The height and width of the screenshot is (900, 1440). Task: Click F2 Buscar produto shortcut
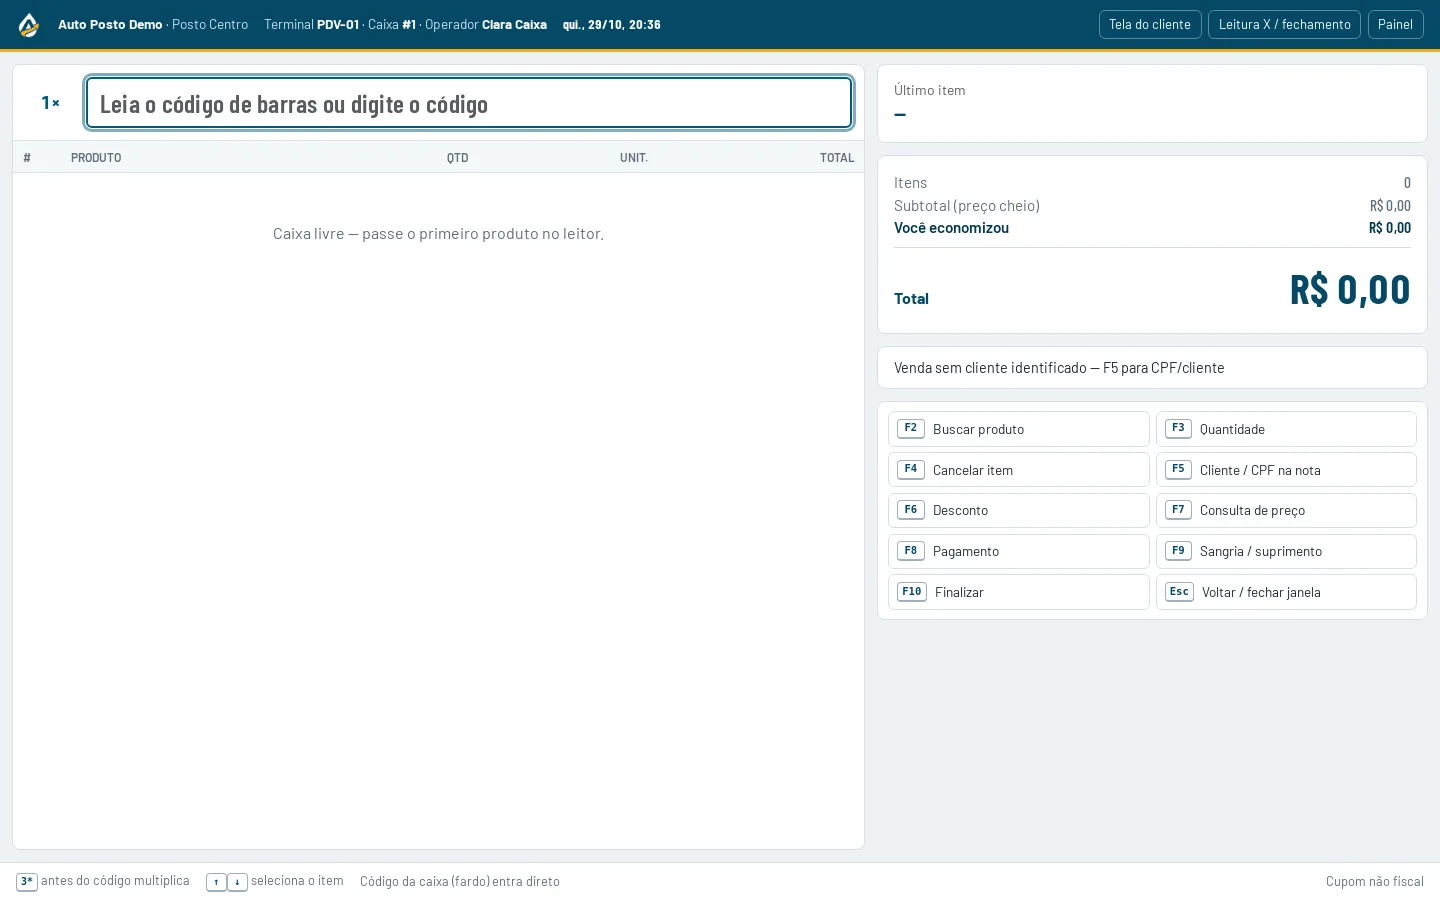(1018, 429)
